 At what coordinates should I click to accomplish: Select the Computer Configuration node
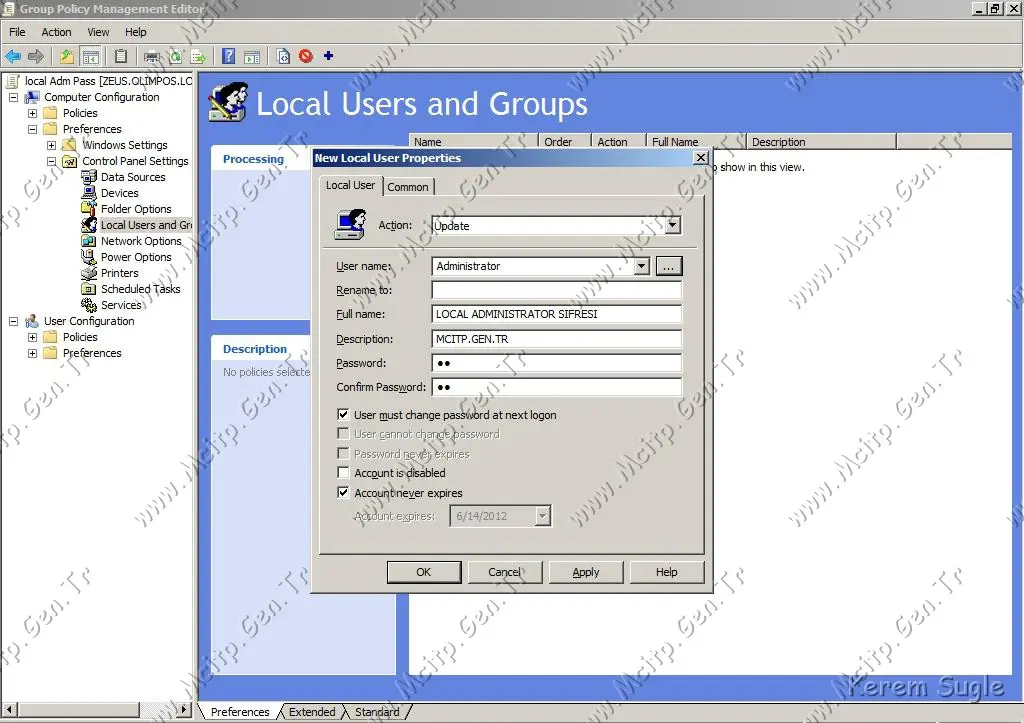pos(101,97)
